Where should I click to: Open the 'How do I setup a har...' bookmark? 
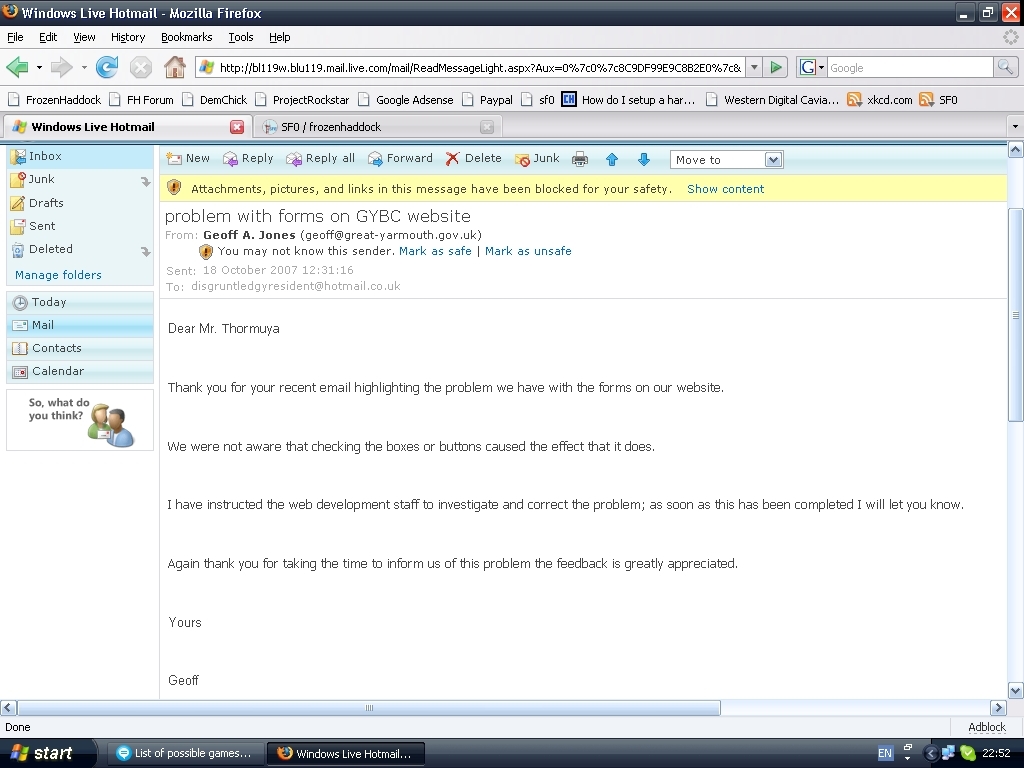pos(628,100)
